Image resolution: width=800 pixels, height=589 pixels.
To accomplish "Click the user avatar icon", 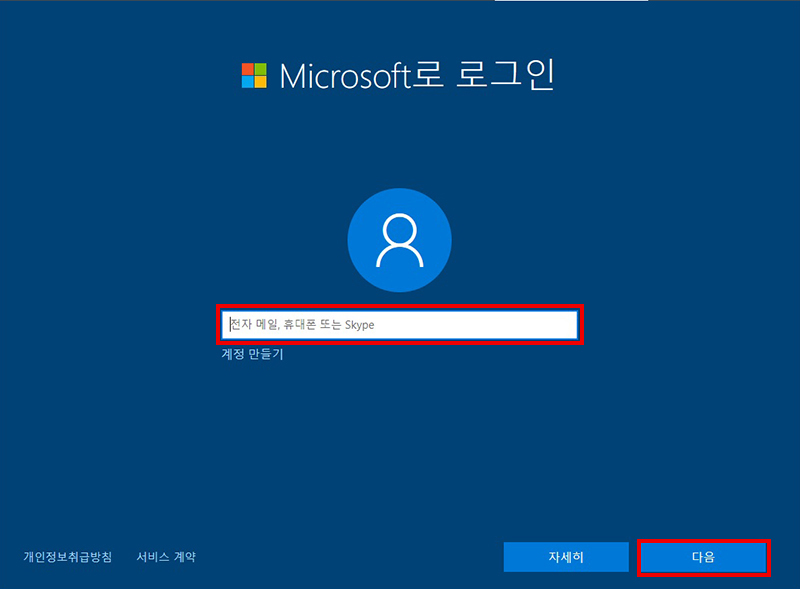I will (399, 240).
